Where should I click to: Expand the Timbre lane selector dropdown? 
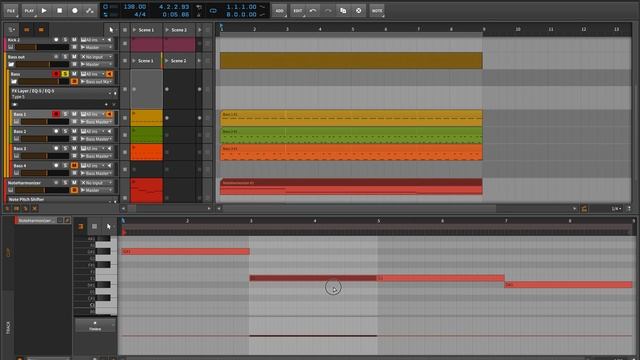pos(95,326)
